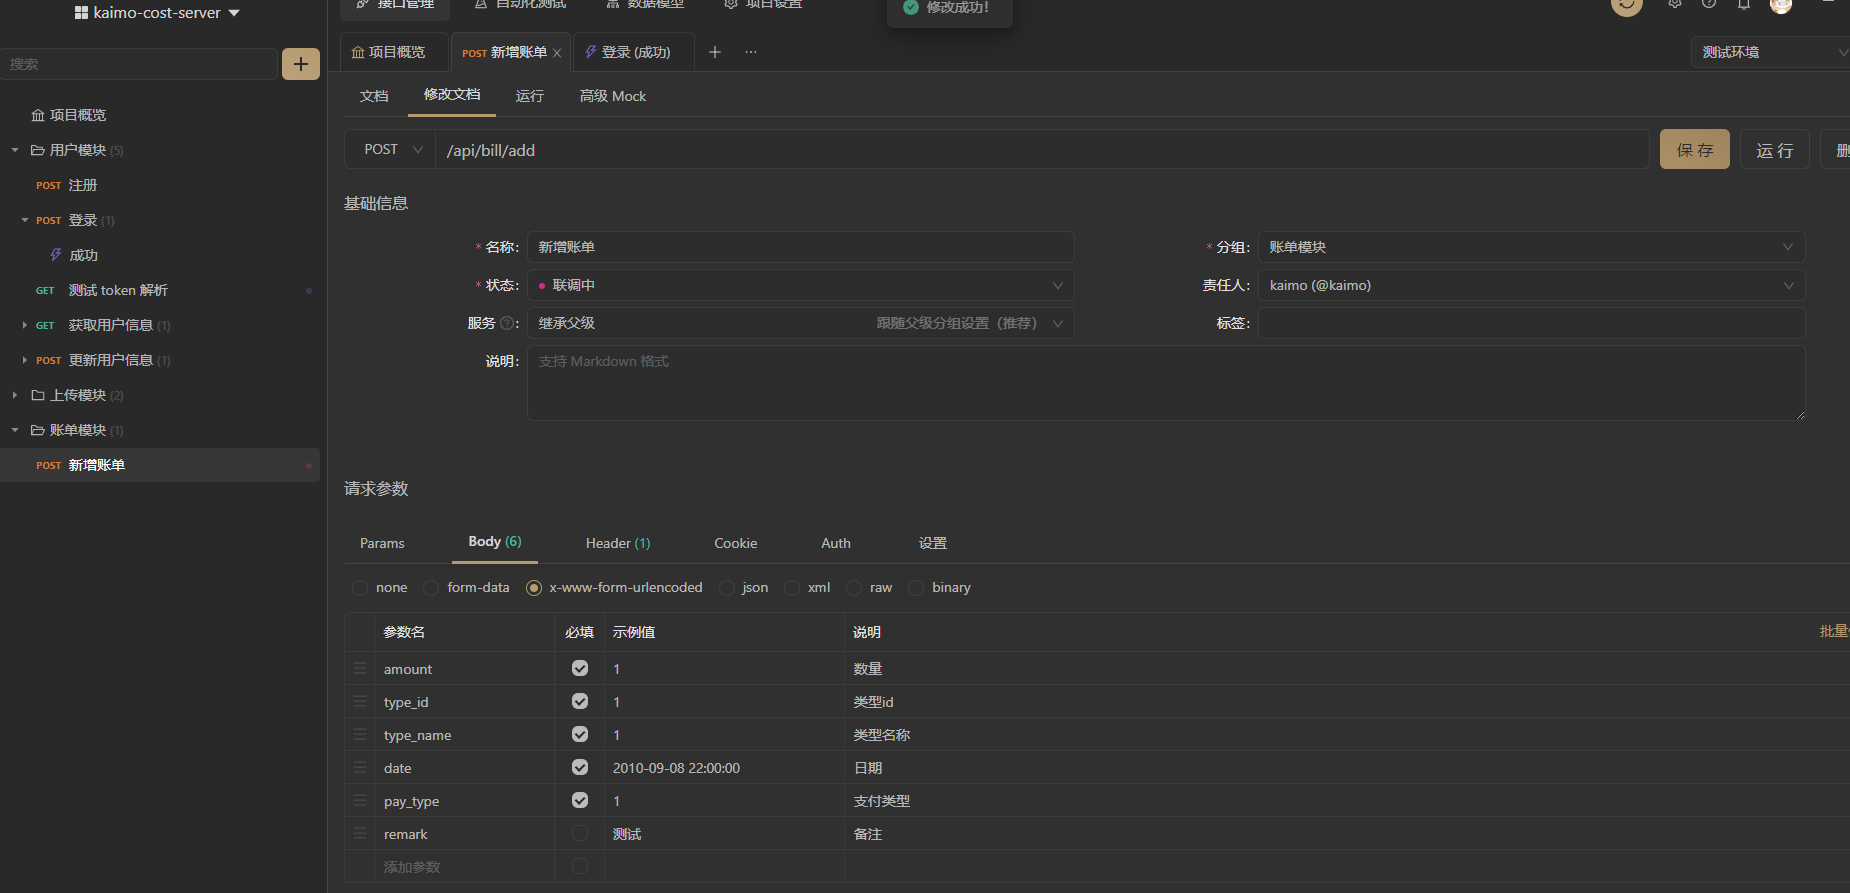Open 项目概览 in the sidebar

(78, 115)
